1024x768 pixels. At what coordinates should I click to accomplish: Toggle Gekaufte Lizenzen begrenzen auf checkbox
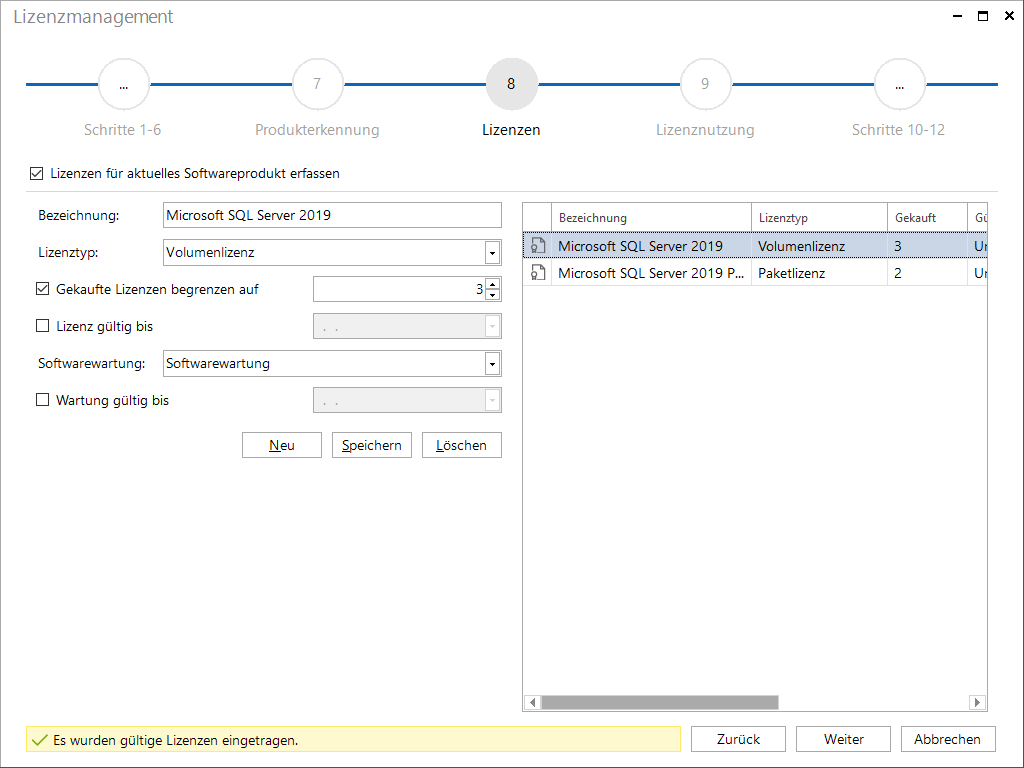click(x=42, y=289)
